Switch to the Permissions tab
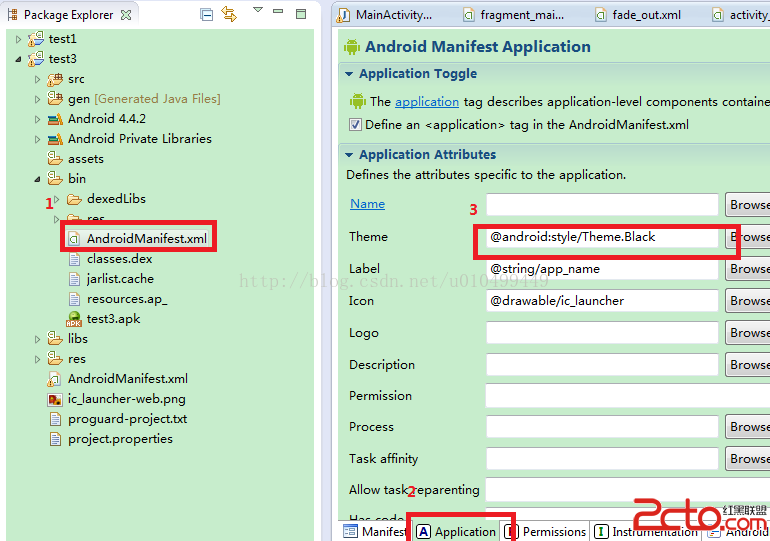 pos(545,532)
